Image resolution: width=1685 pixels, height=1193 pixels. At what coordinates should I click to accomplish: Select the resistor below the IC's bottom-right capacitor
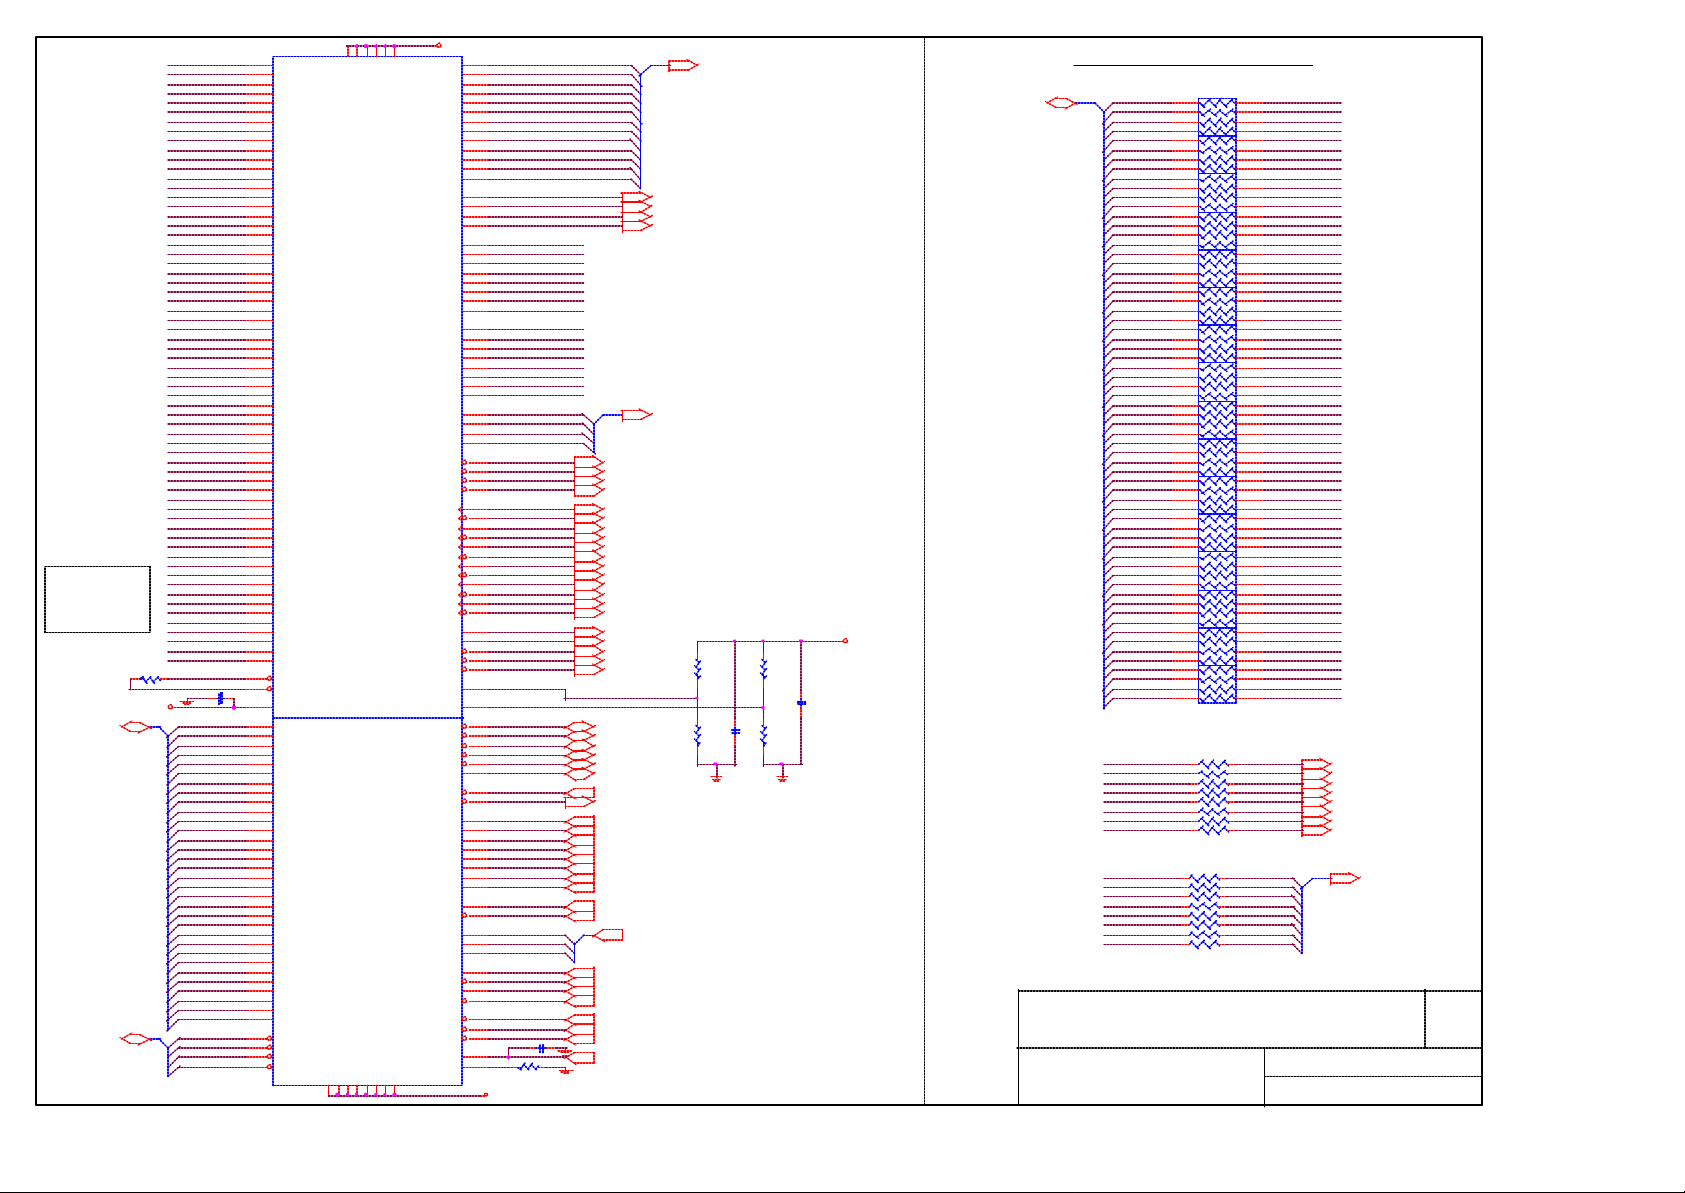(529, 1067)
